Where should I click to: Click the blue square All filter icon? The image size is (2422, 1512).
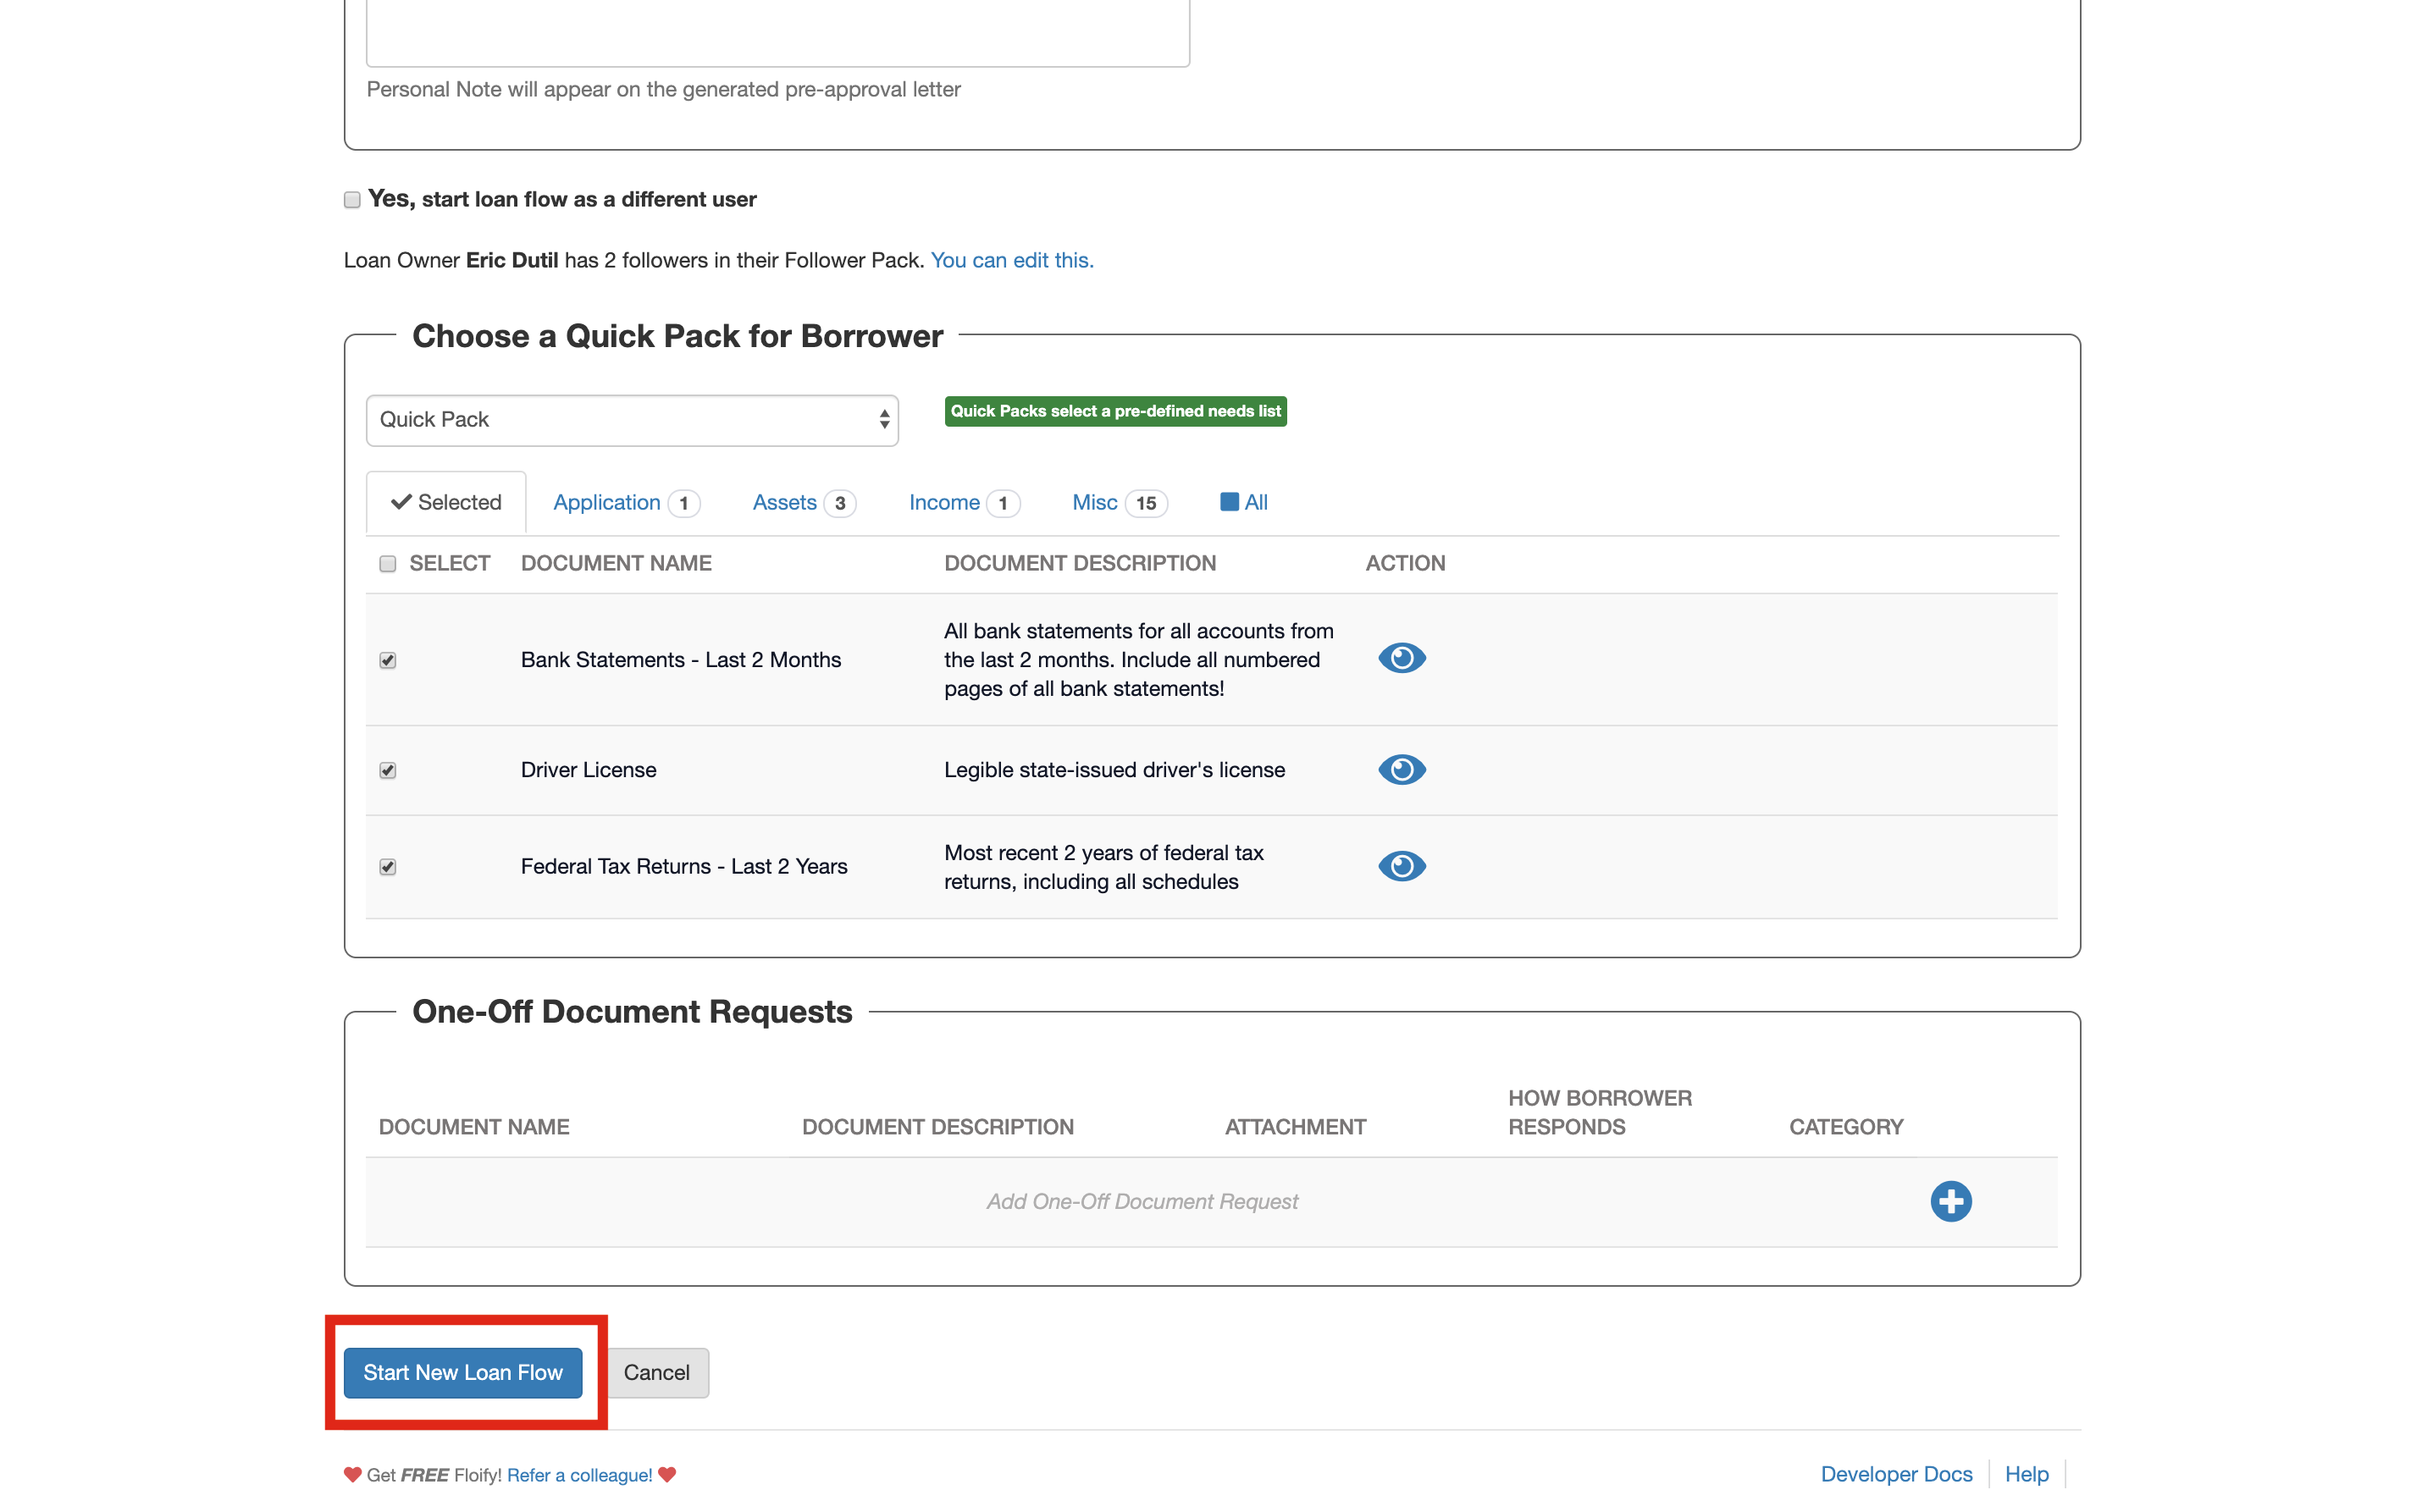point(1229,502)
